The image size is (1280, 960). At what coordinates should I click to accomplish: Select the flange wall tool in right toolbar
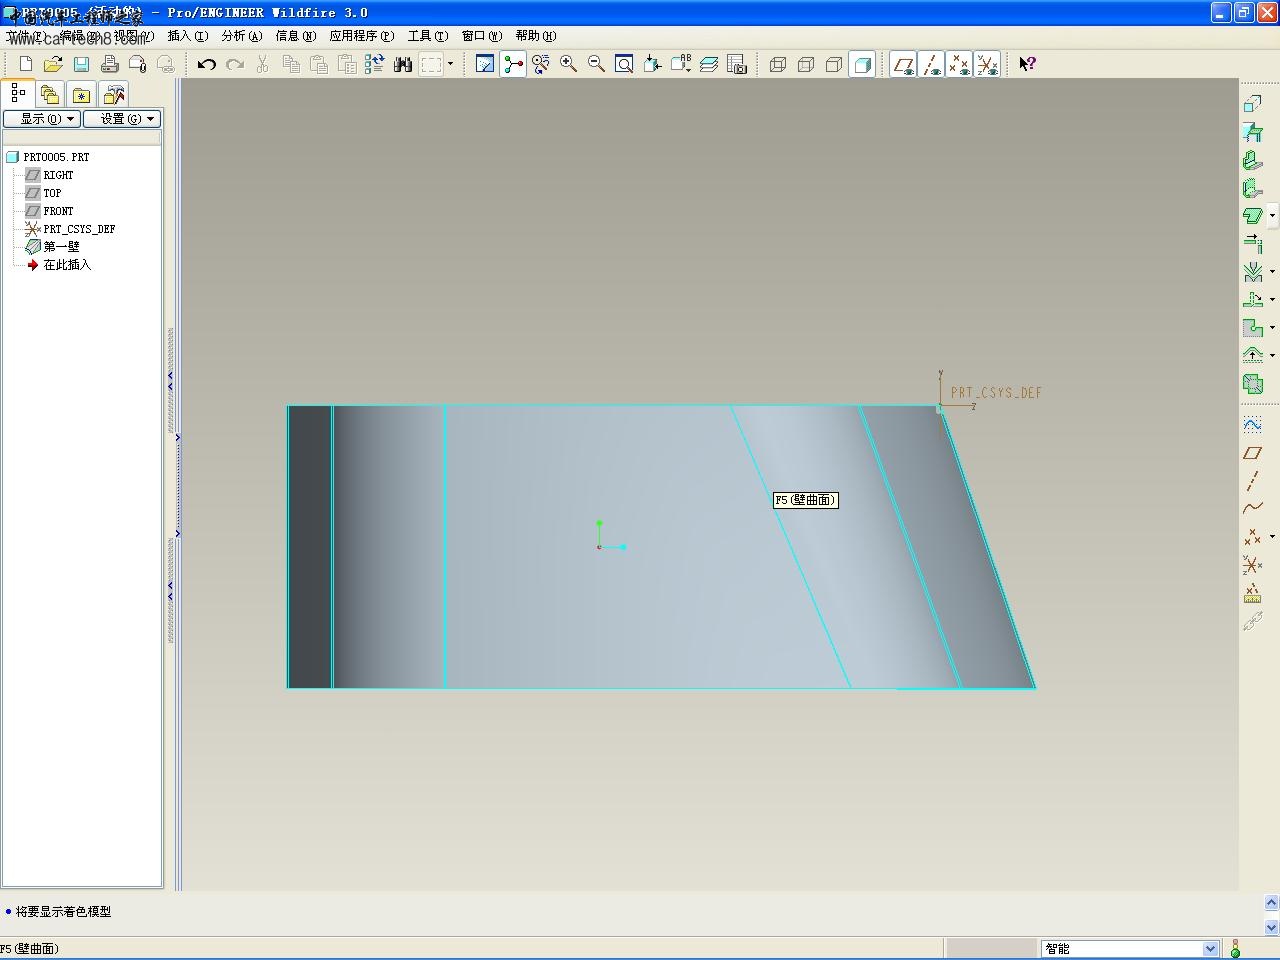point(1252,188)
